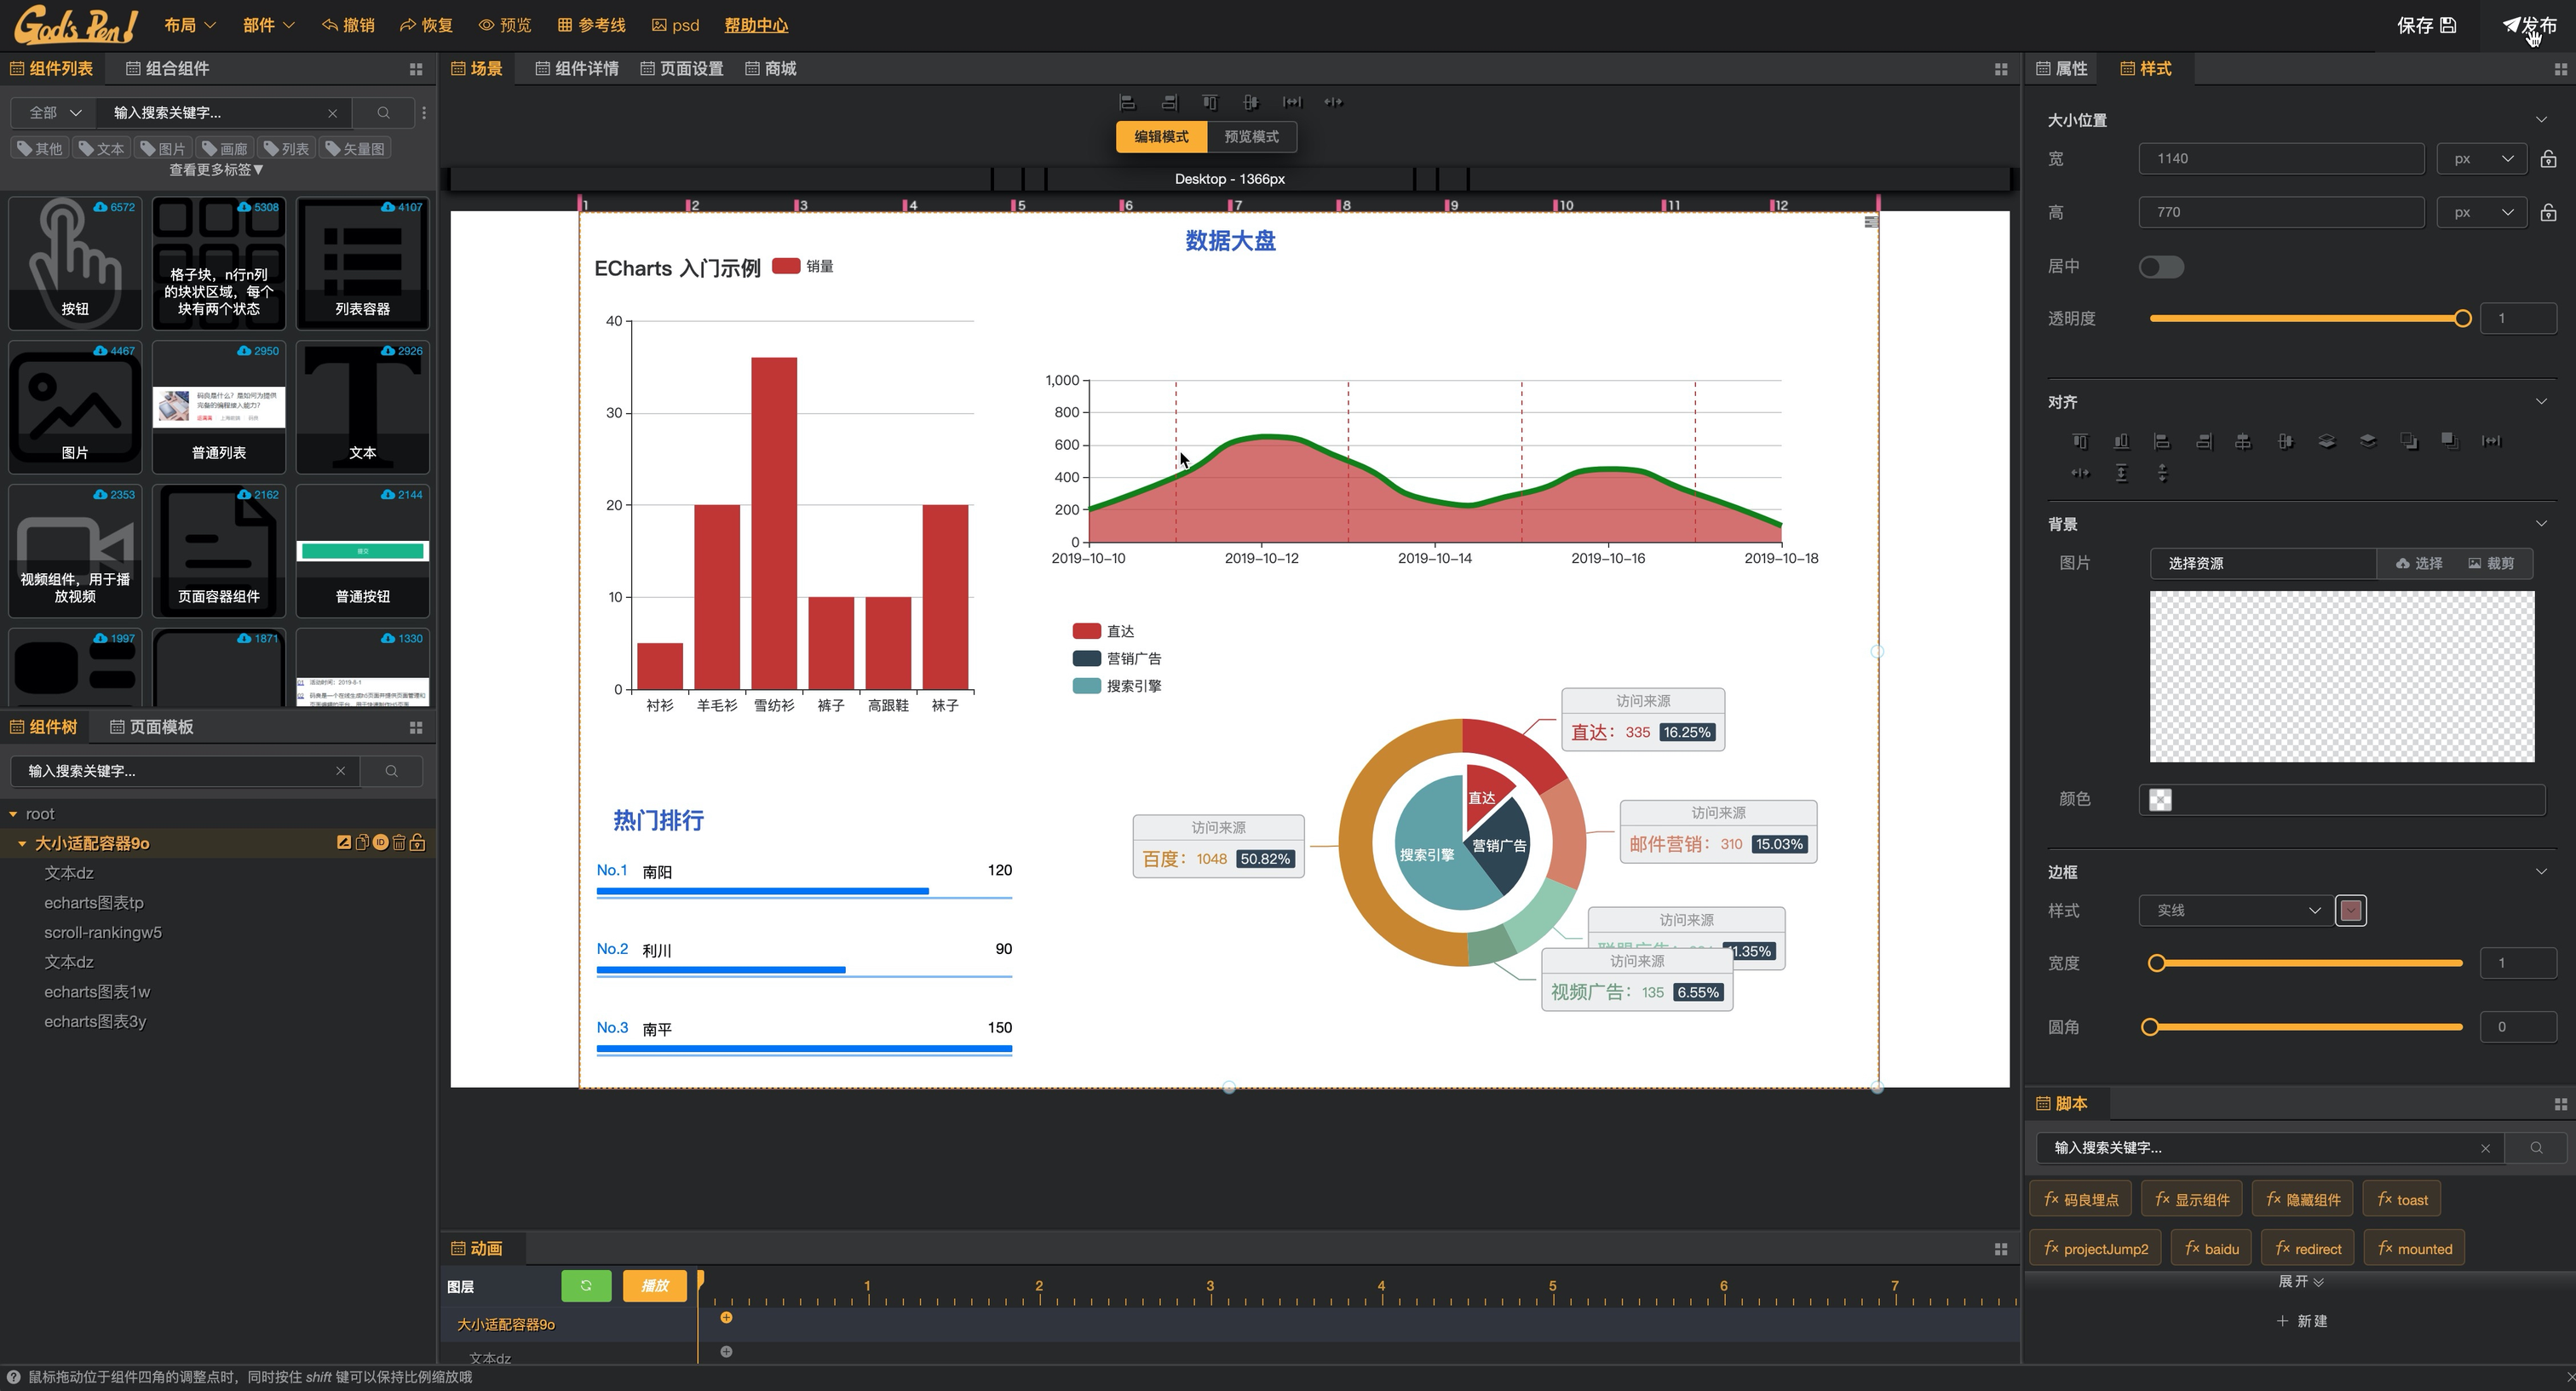Click grid layout icon in 场景 panel header
Screen dimensions: 2576x1391
[2000, 69]
